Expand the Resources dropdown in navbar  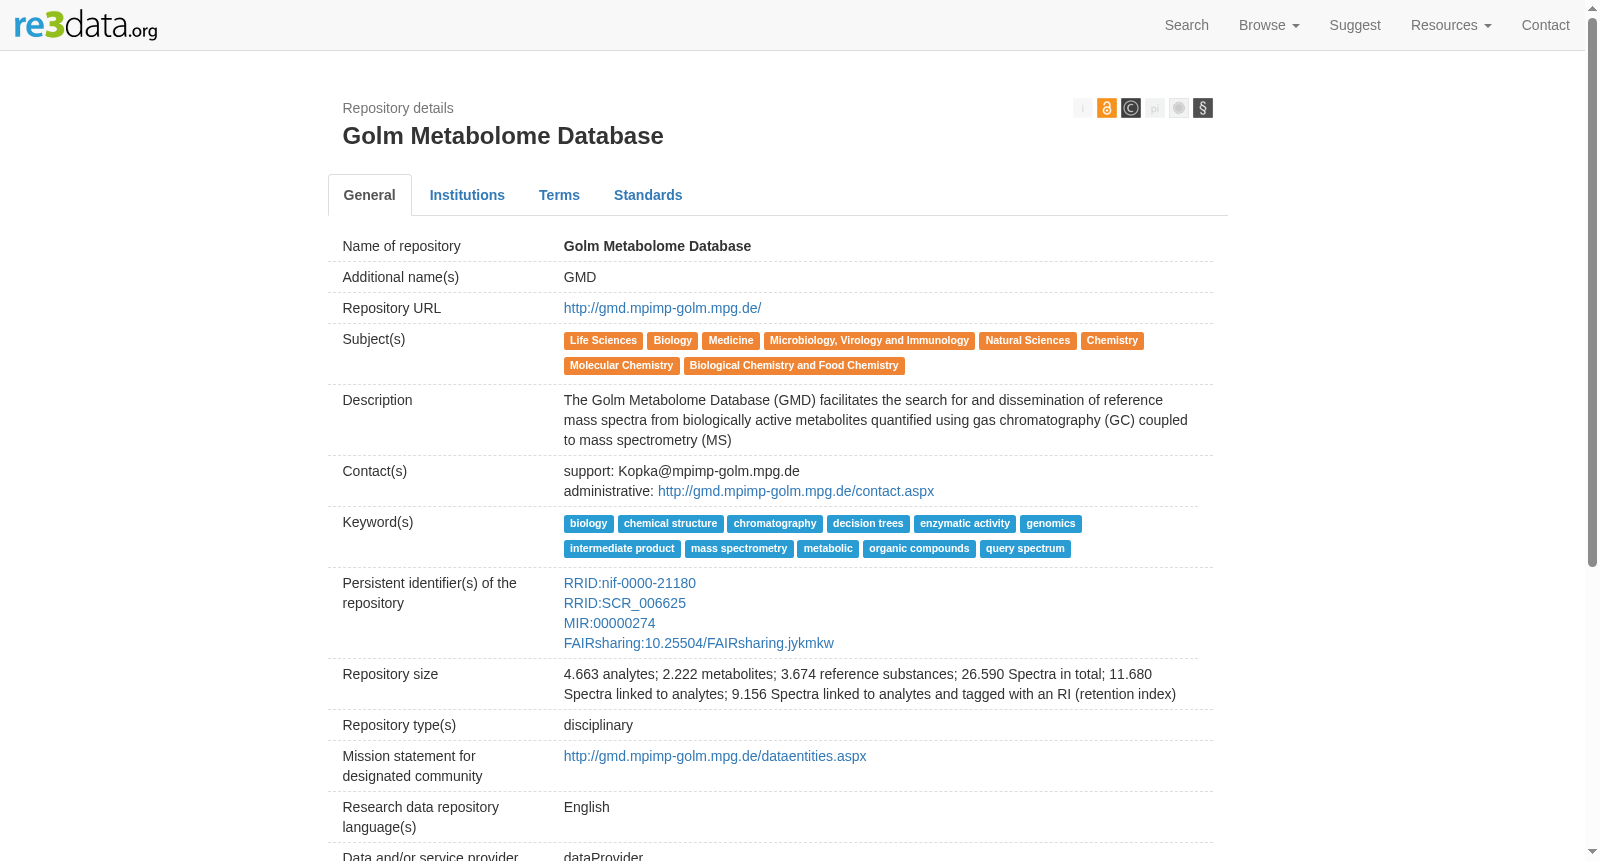pyautogui.click(x=1450, y=25)
